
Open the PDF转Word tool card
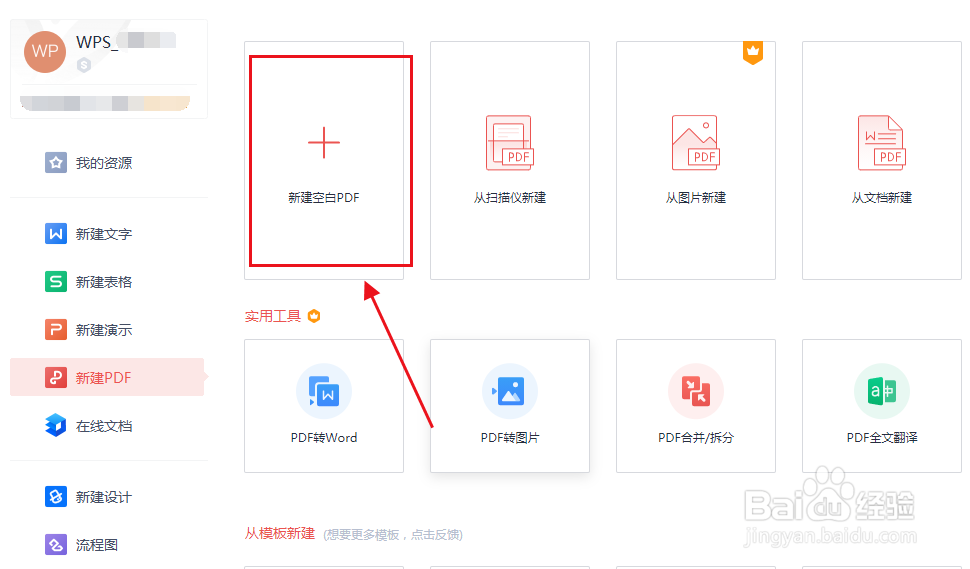click(x=324, y=406)
